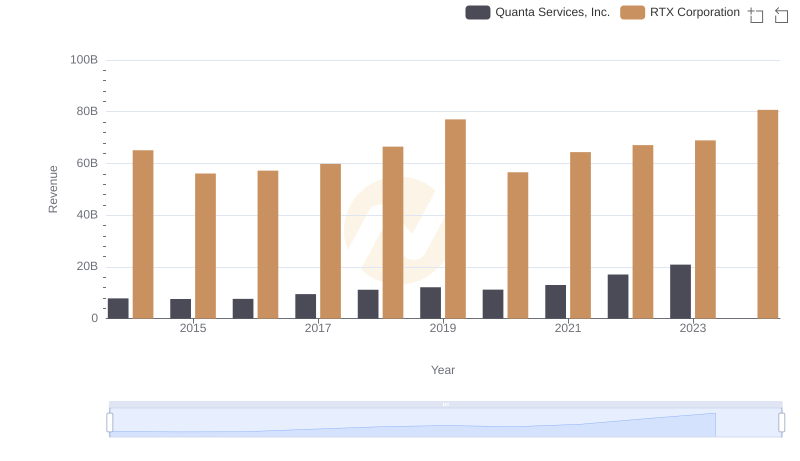Image resolution: width=800 pixels, height=461 pixels.
Task: Click the '2015' x-axis label
Action: pos(193,328)
